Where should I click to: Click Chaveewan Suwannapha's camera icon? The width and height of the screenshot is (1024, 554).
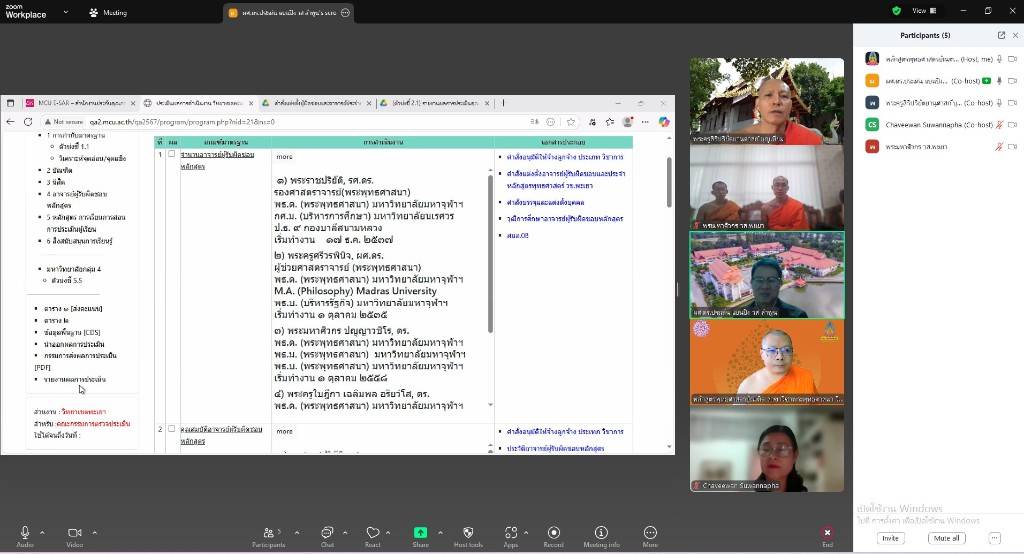pyautogui.click(x=1013, y=125)
